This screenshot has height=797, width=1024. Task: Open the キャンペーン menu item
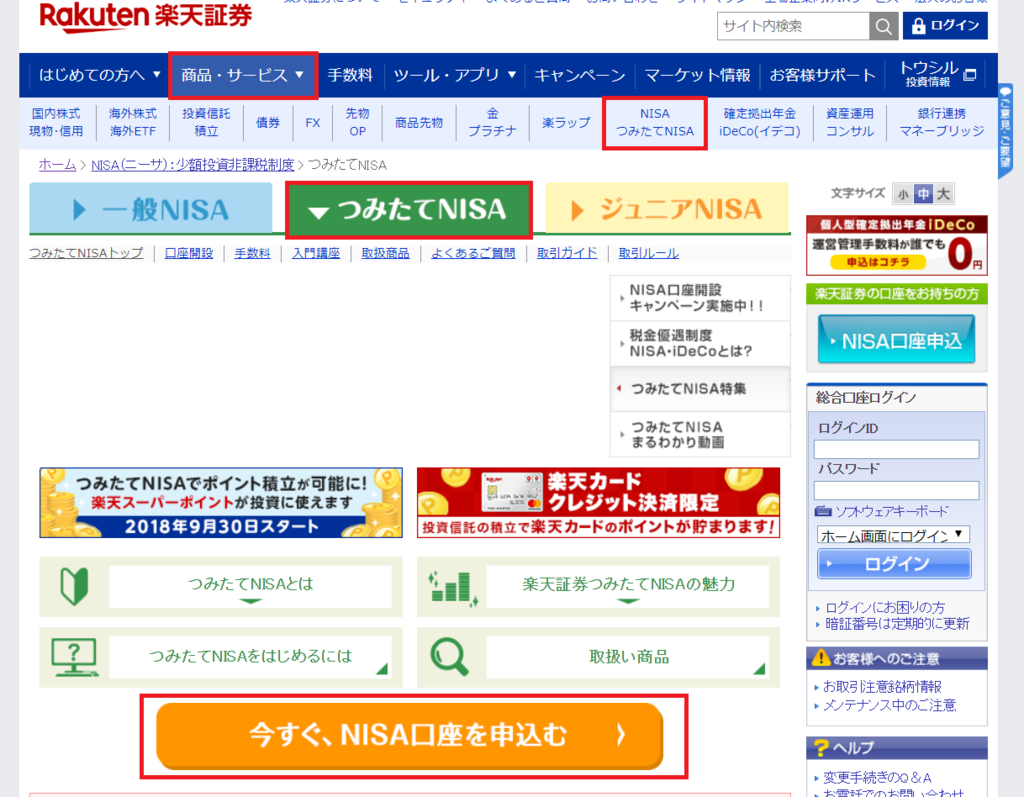click(x=579, y=75)
